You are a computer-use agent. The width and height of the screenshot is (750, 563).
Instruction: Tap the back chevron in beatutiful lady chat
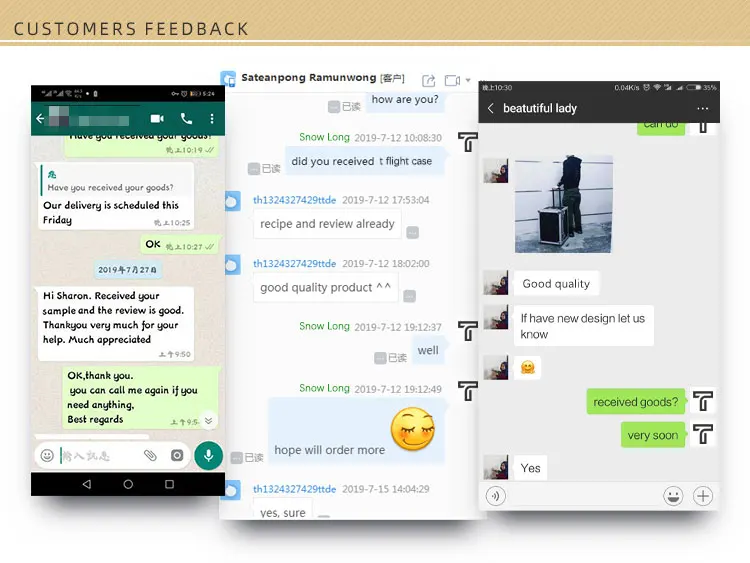(x=491, y=108)
